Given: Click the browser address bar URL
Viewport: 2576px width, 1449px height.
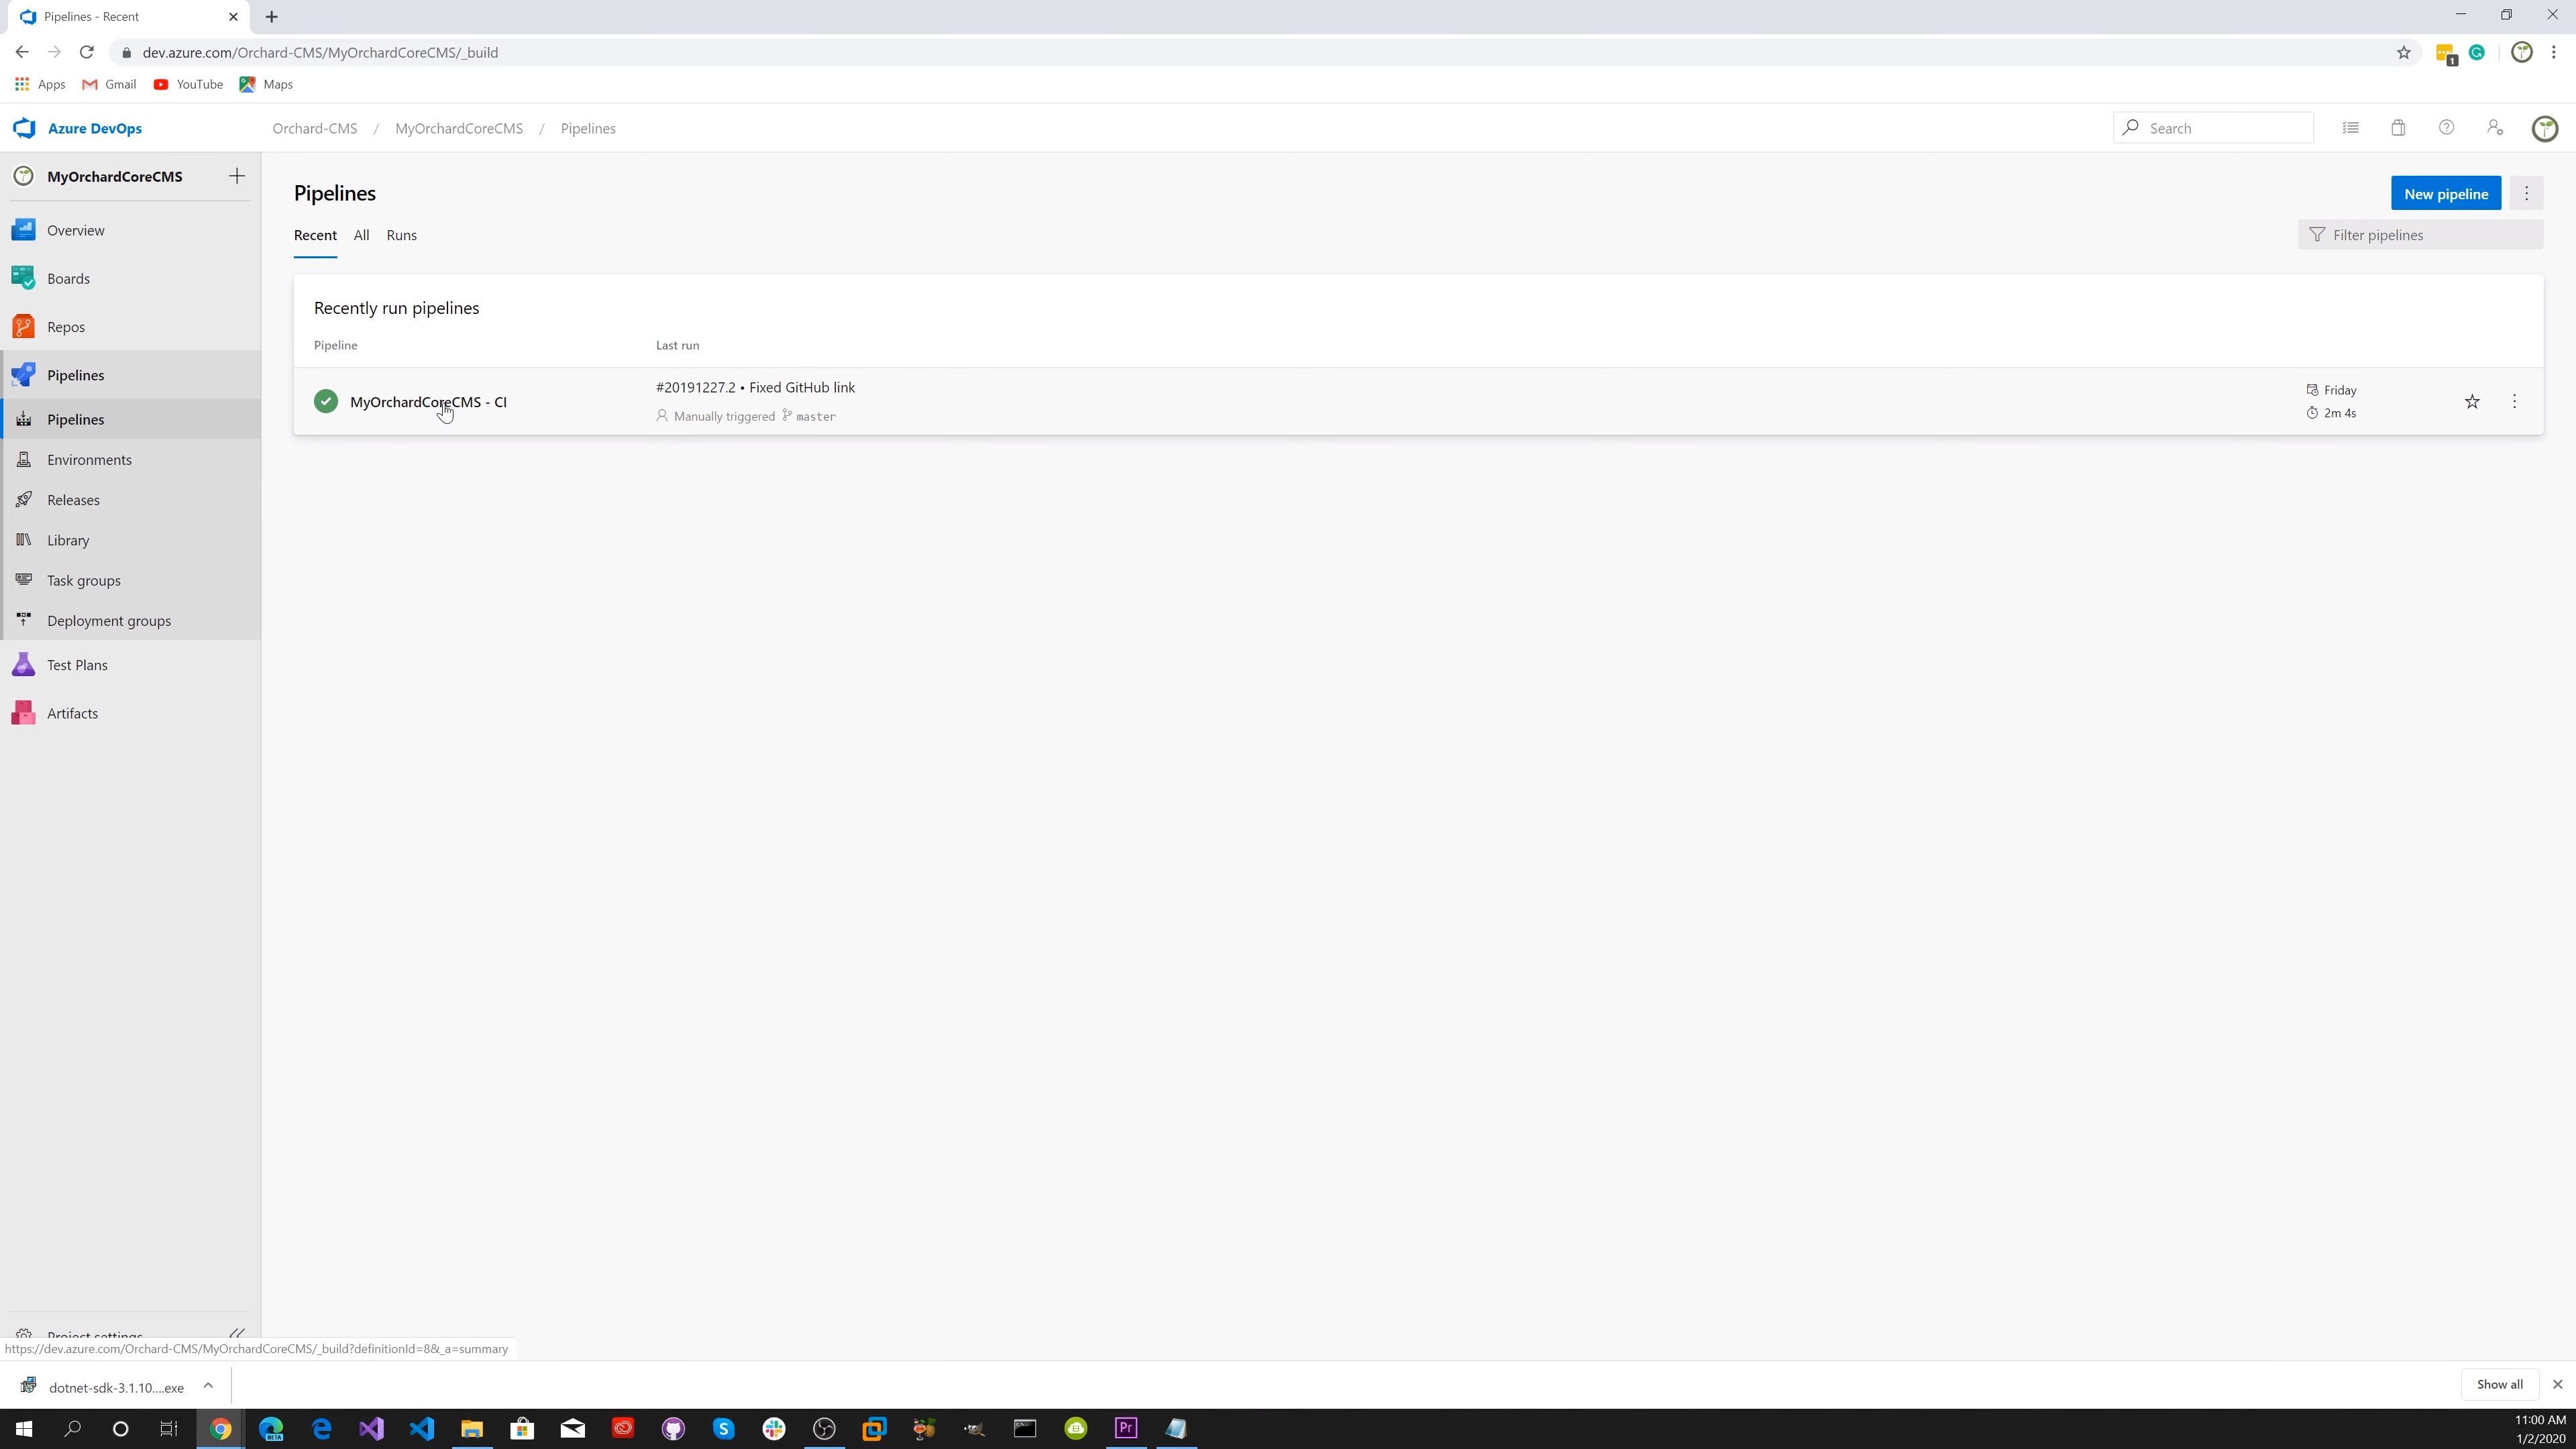Looking at the screenshot, I should pyautogui.click(x=320, y=52).
